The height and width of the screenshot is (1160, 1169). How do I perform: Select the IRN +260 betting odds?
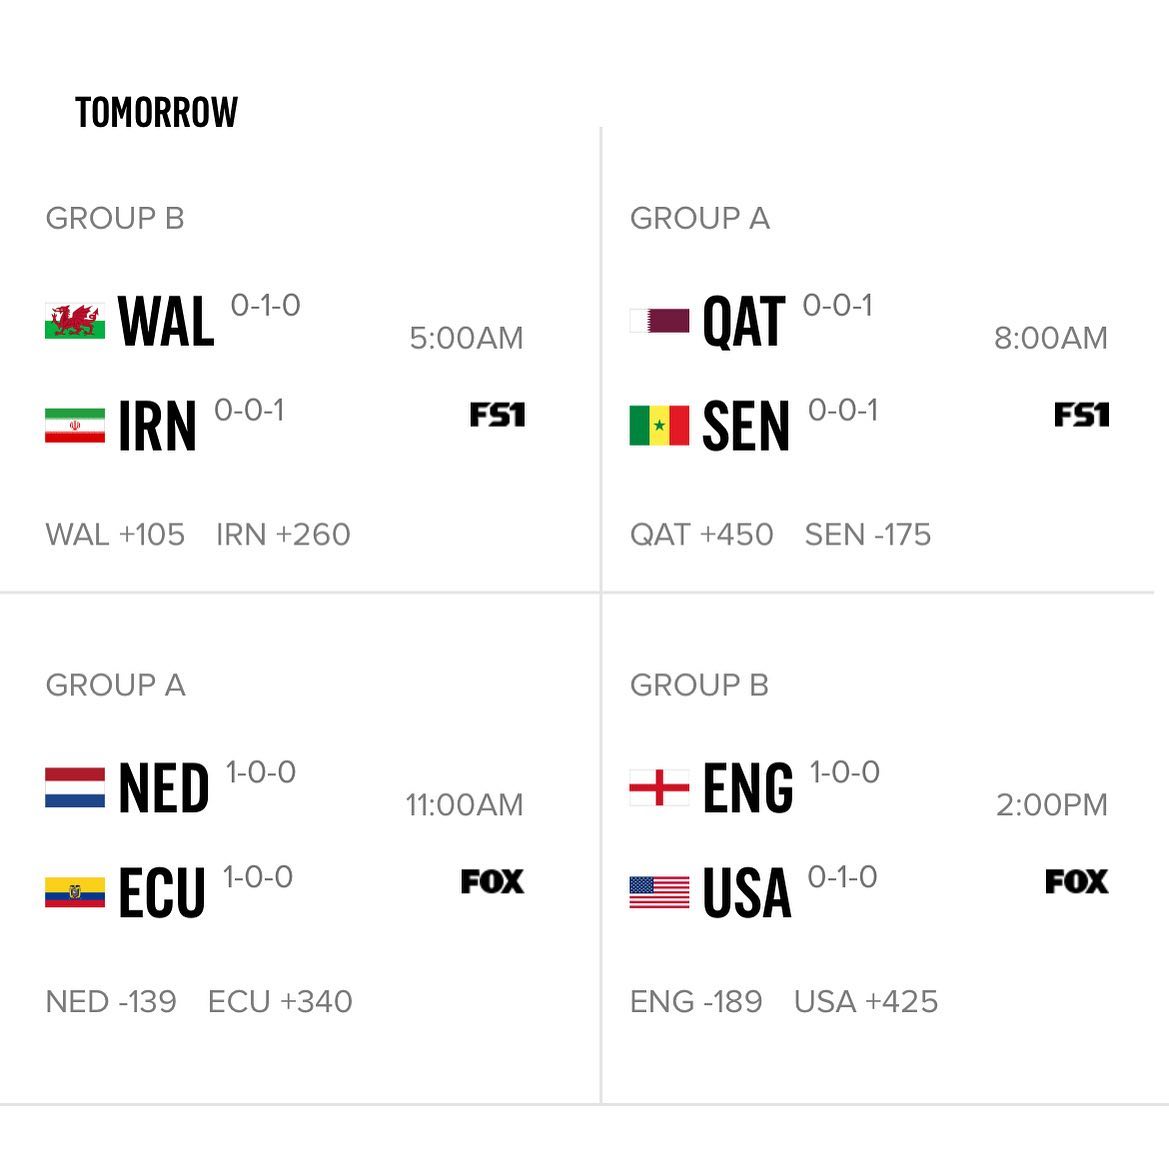(283, 535)
